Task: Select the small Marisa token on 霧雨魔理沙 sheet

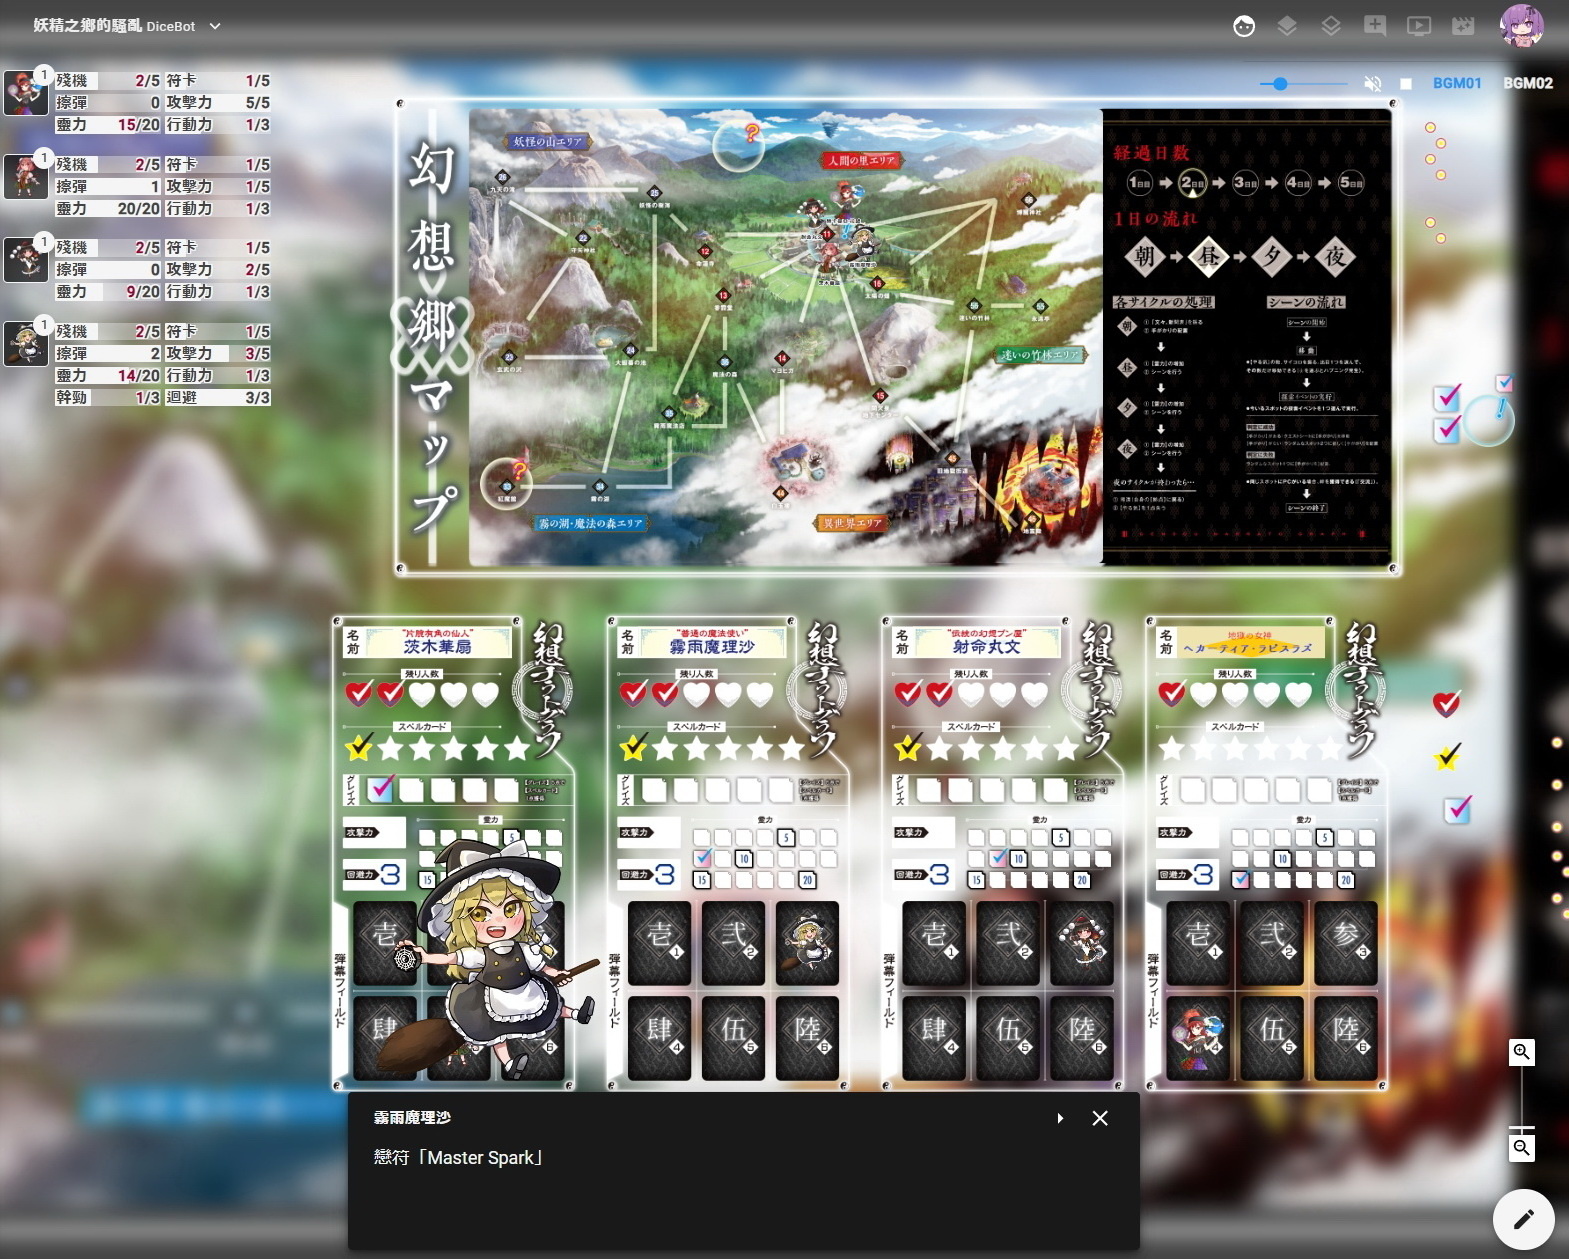Action: coord(808,944)
